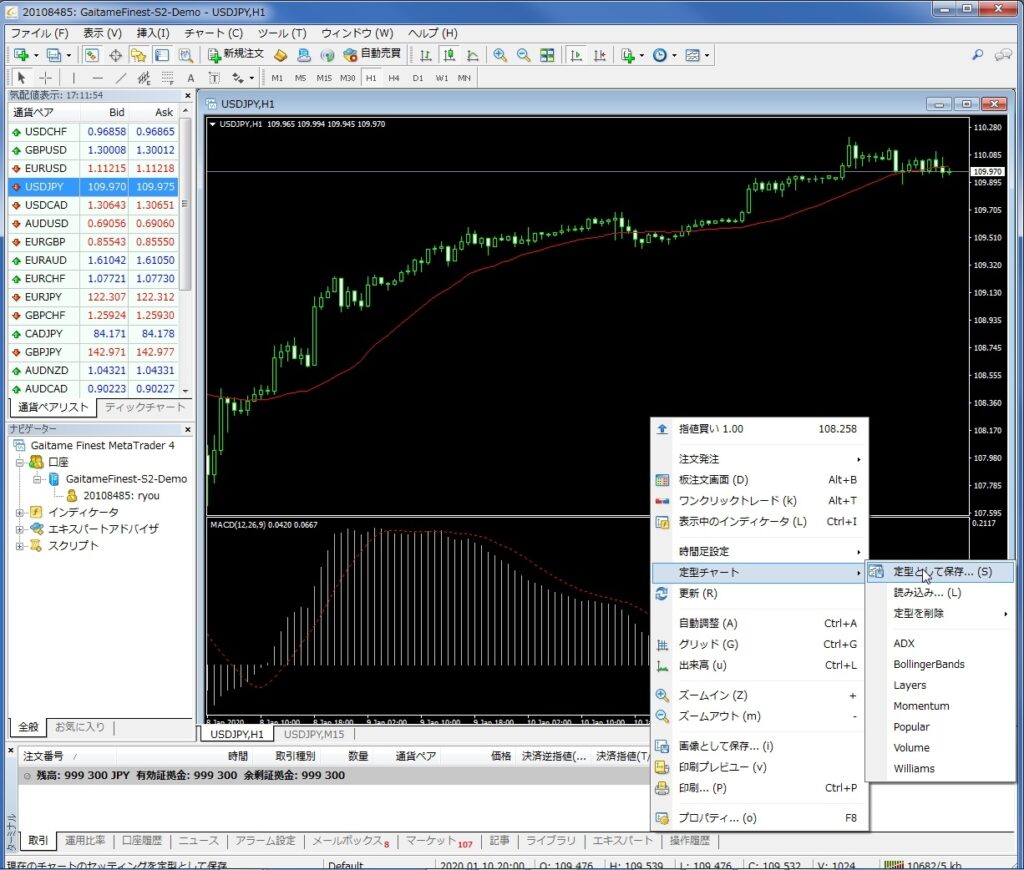Collapse the 口座 tree node
This screenshot has width=1024, height=870.
pyautogui.click(x=20, y=462)
